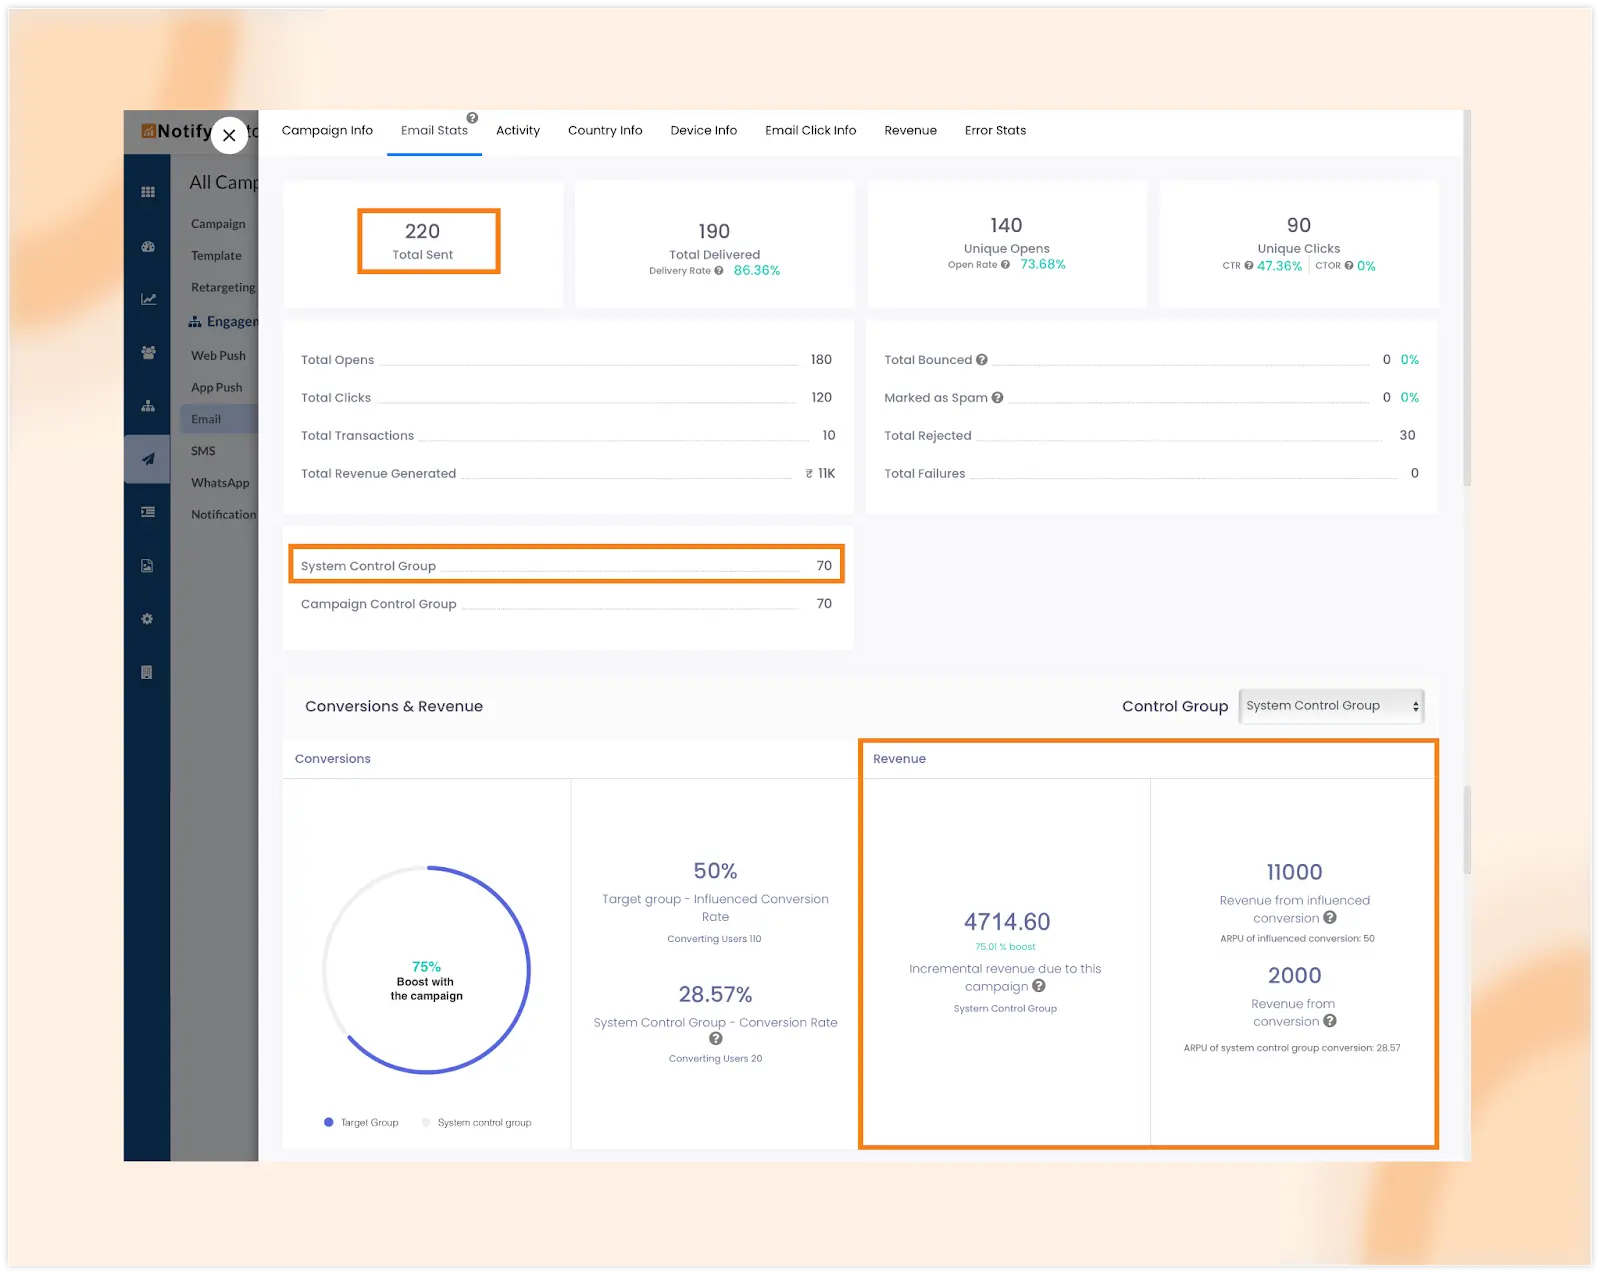The width and height of the screenshot is (1600, 1274).
Task: Toggle System control group legend item
Action: pos(477,1123)
